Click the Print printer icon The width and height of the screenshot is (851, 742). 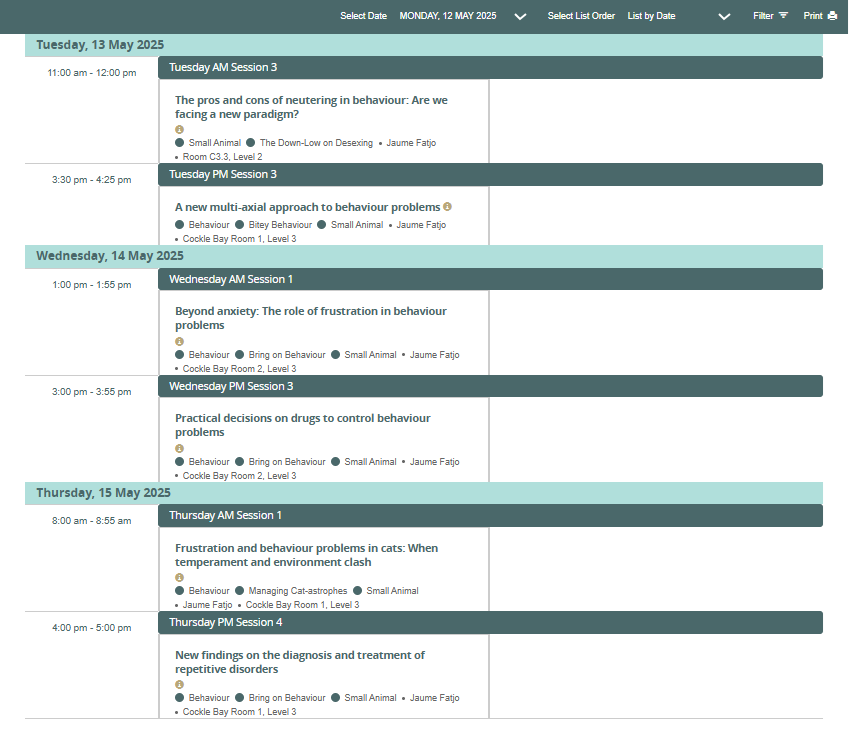tap(832, 16)
